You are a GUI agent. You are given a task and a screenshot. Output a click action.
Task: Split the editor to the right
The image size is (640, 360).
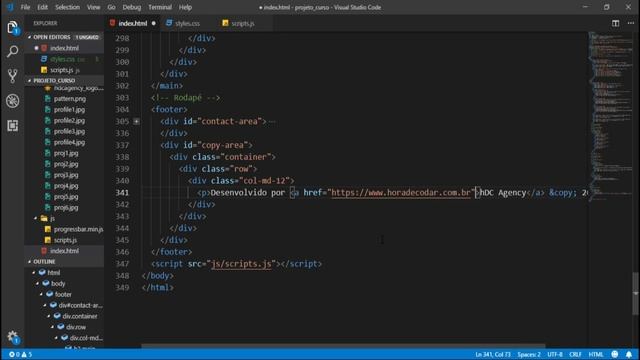pyautogui.click(x=616, y=23)
